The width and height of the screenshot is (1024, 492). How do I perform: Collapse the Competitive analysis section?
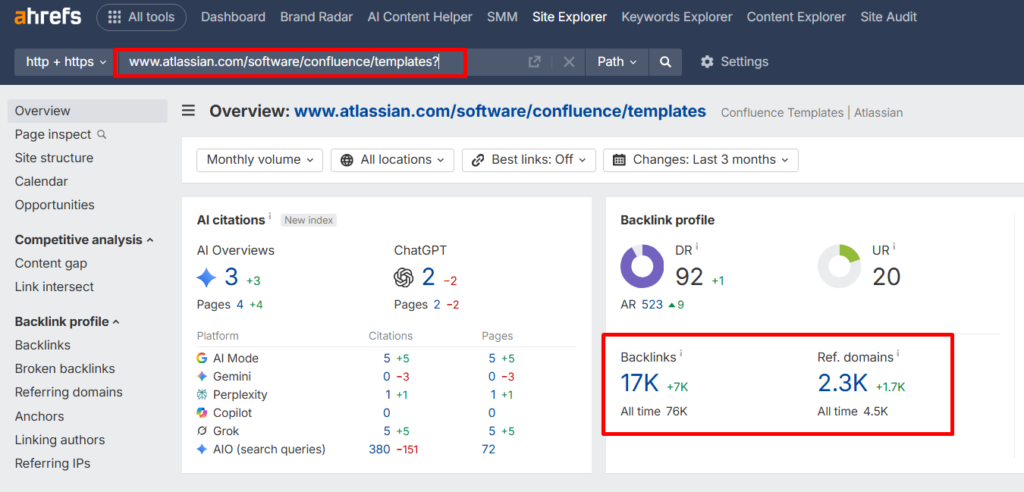click(84, 240)
